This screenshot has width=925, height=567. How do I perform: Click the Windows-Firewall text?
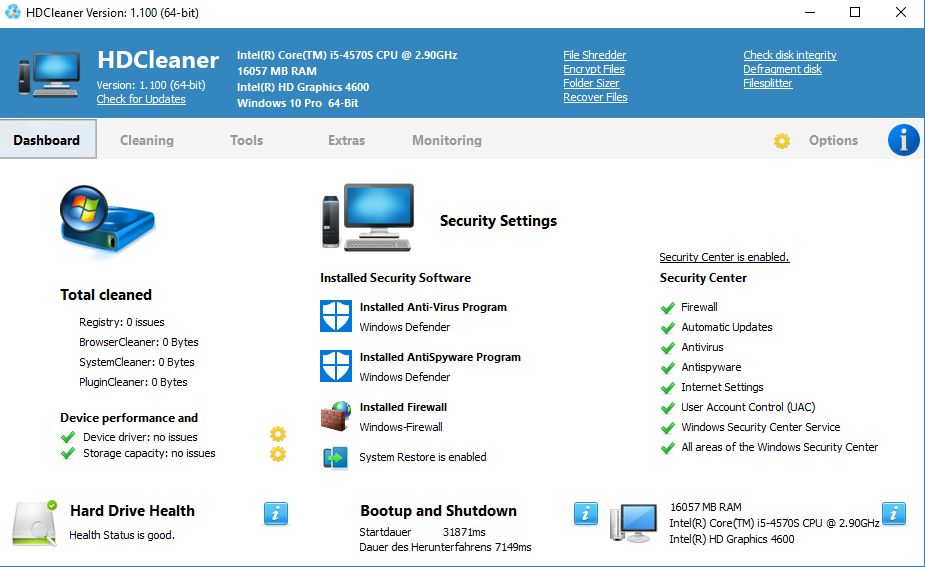point(401,427)
